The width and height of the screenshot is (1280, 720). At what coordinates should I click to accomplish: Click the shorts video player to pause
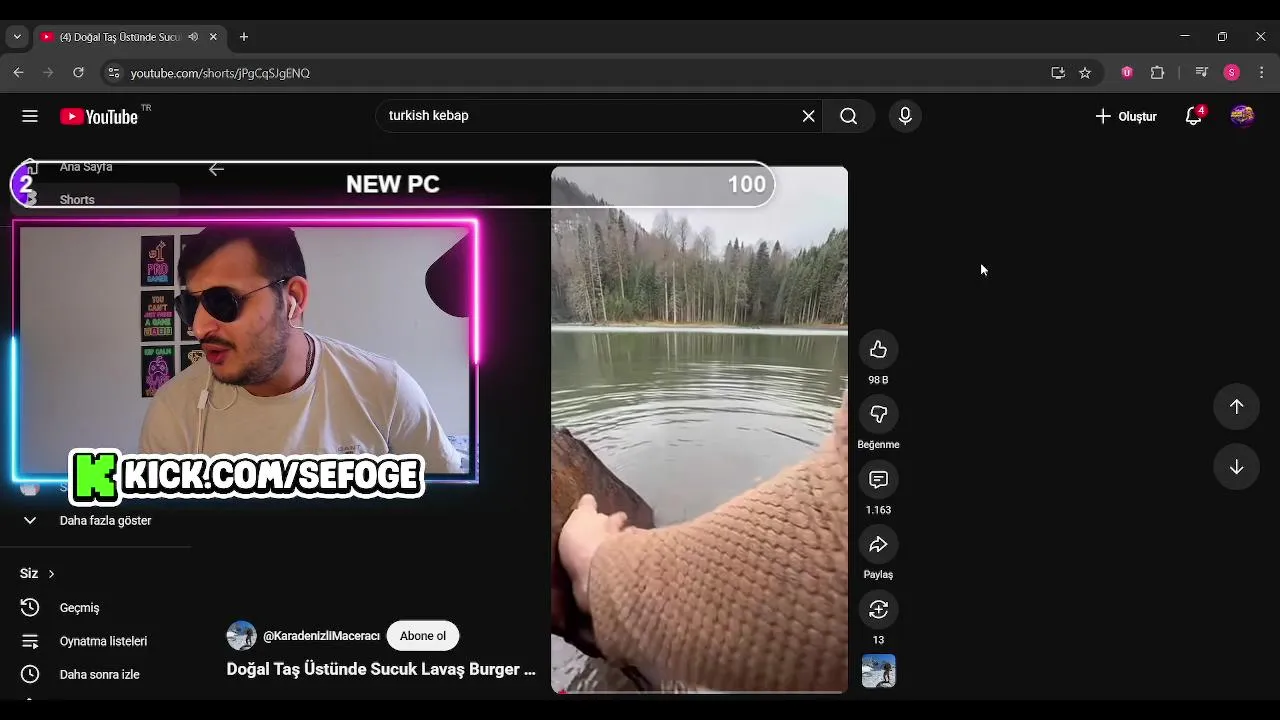[x=699, y=430]
